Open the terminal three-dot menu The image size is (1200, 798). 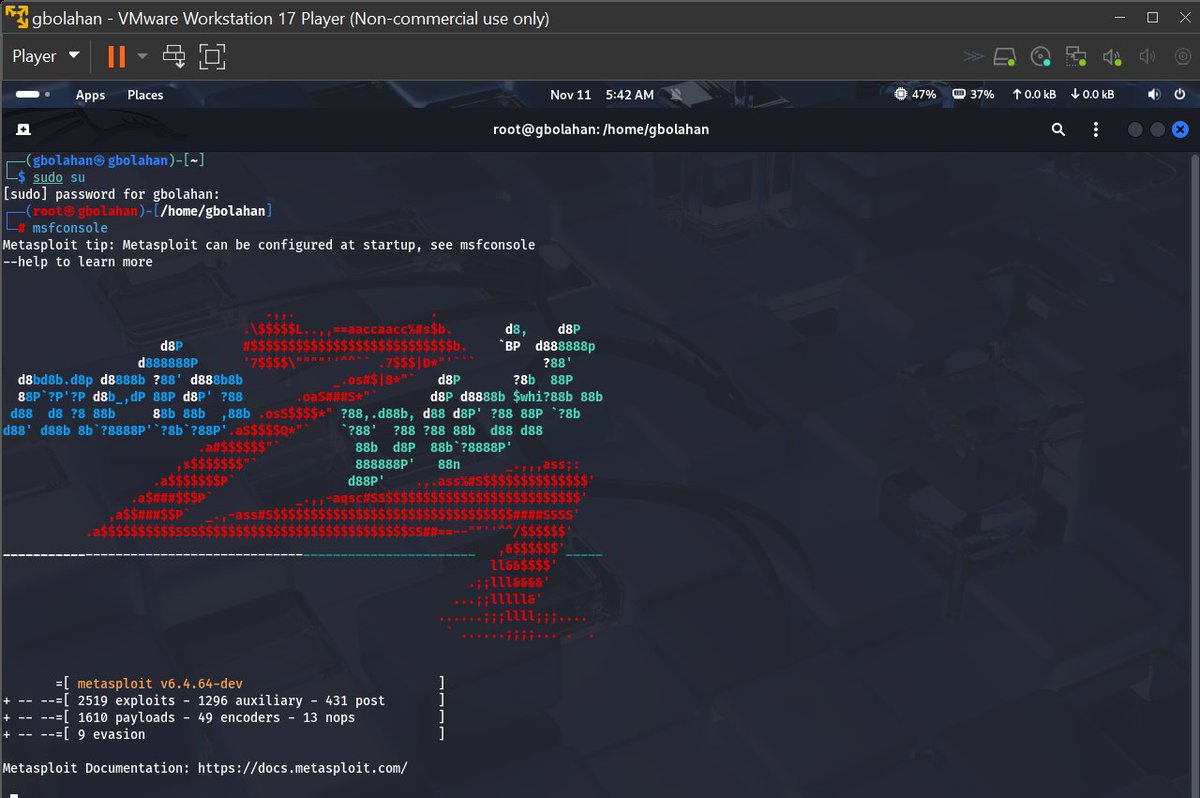click(x=1096, y=129)
